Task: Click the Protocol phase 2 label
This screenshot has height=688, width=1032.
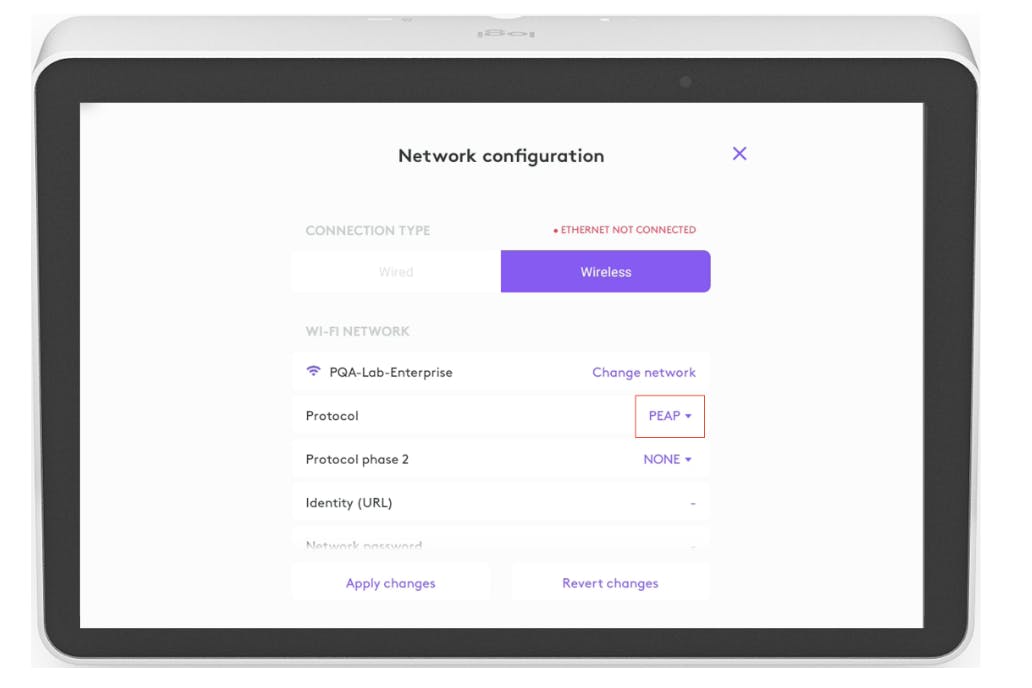Action: 357,460
